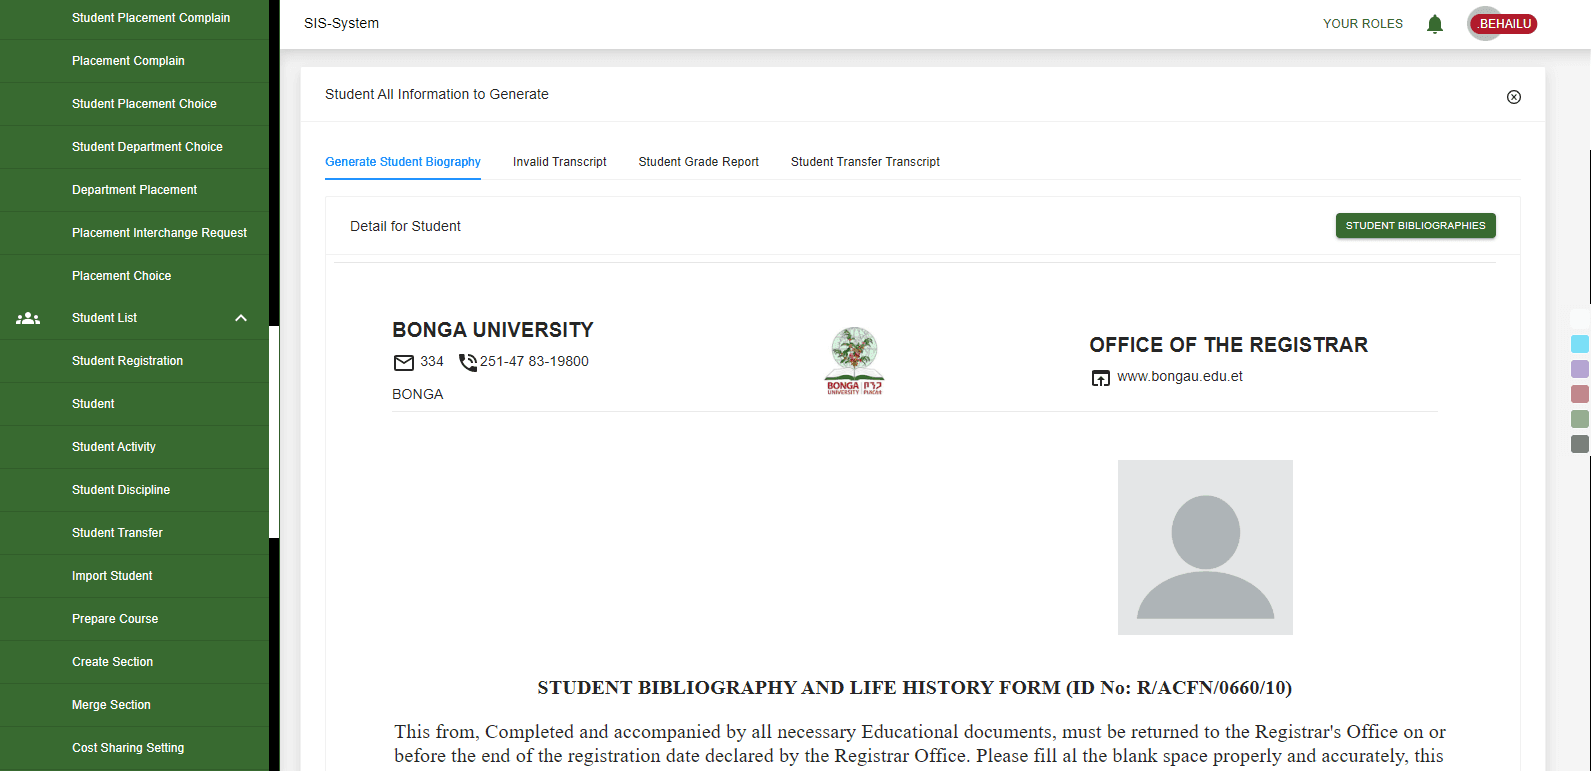Click the notification bell icon
The height and width of the screenshot is (771, 1591).
(x=1435, y=24)
